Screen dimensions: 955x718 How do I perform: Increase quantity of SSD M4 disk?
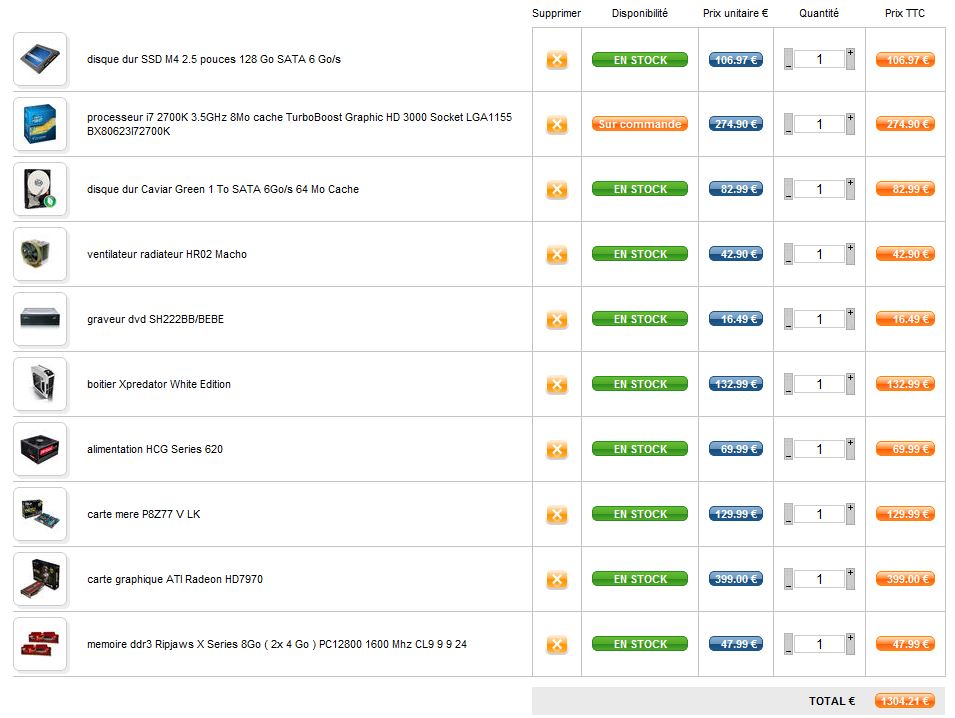click(850, 53)
